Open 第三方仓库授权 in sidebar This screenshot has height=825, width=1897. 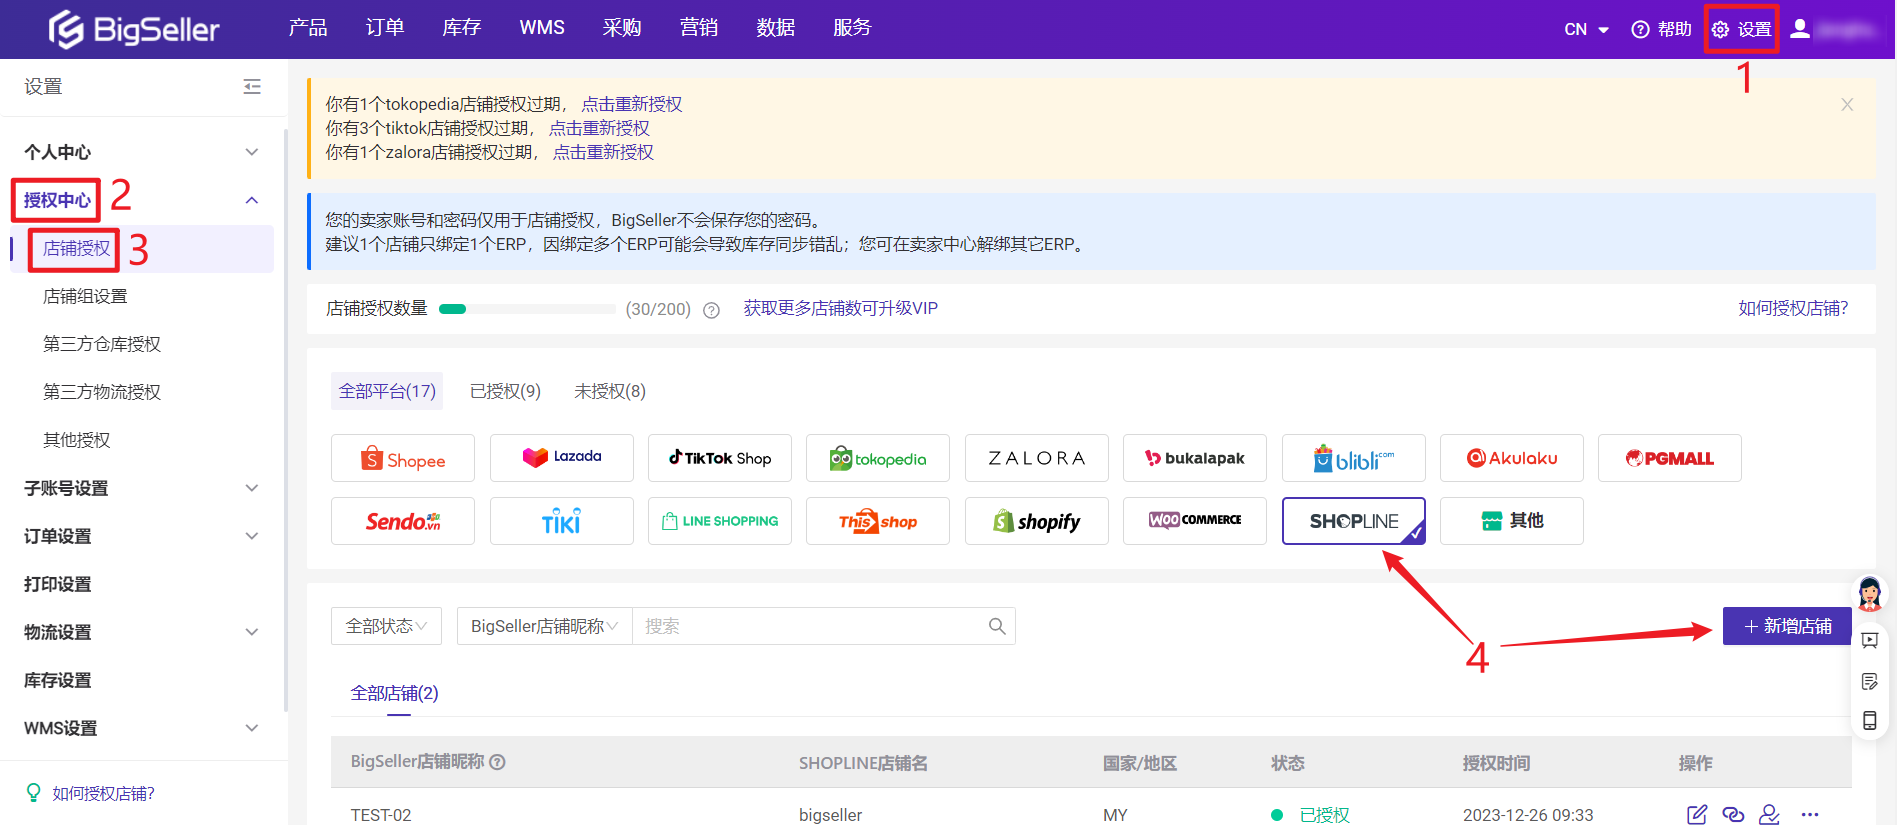click(x=102, y=344)
